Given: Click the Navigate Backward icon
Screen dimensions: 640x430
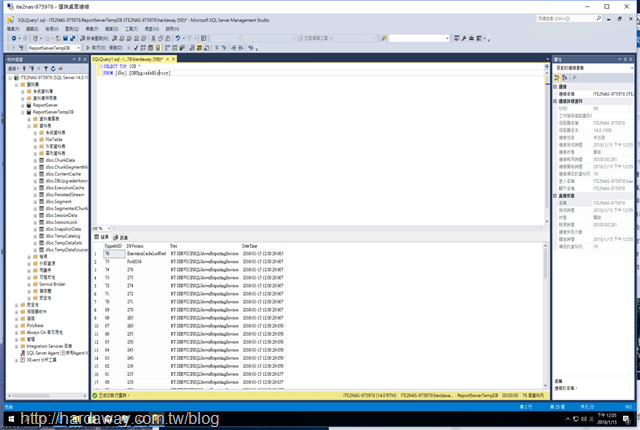Looking at the screenshot, I should coord(14,38).
